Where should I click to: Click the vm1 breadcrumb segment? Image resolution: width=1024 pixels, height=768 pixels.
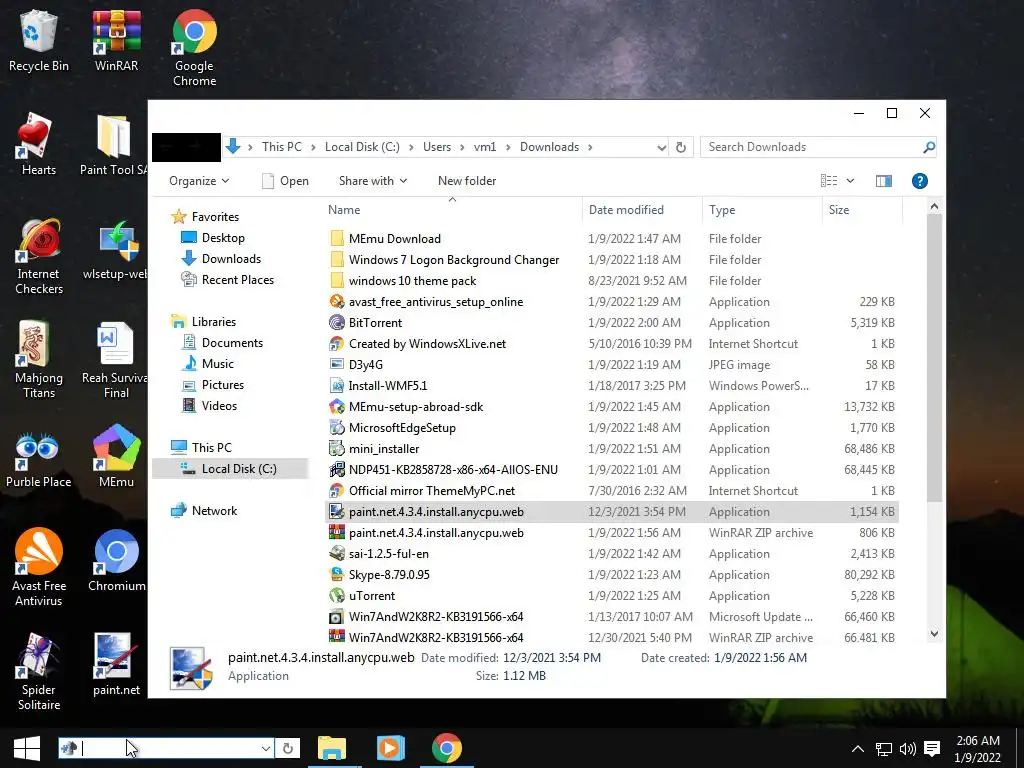[485, 147]
